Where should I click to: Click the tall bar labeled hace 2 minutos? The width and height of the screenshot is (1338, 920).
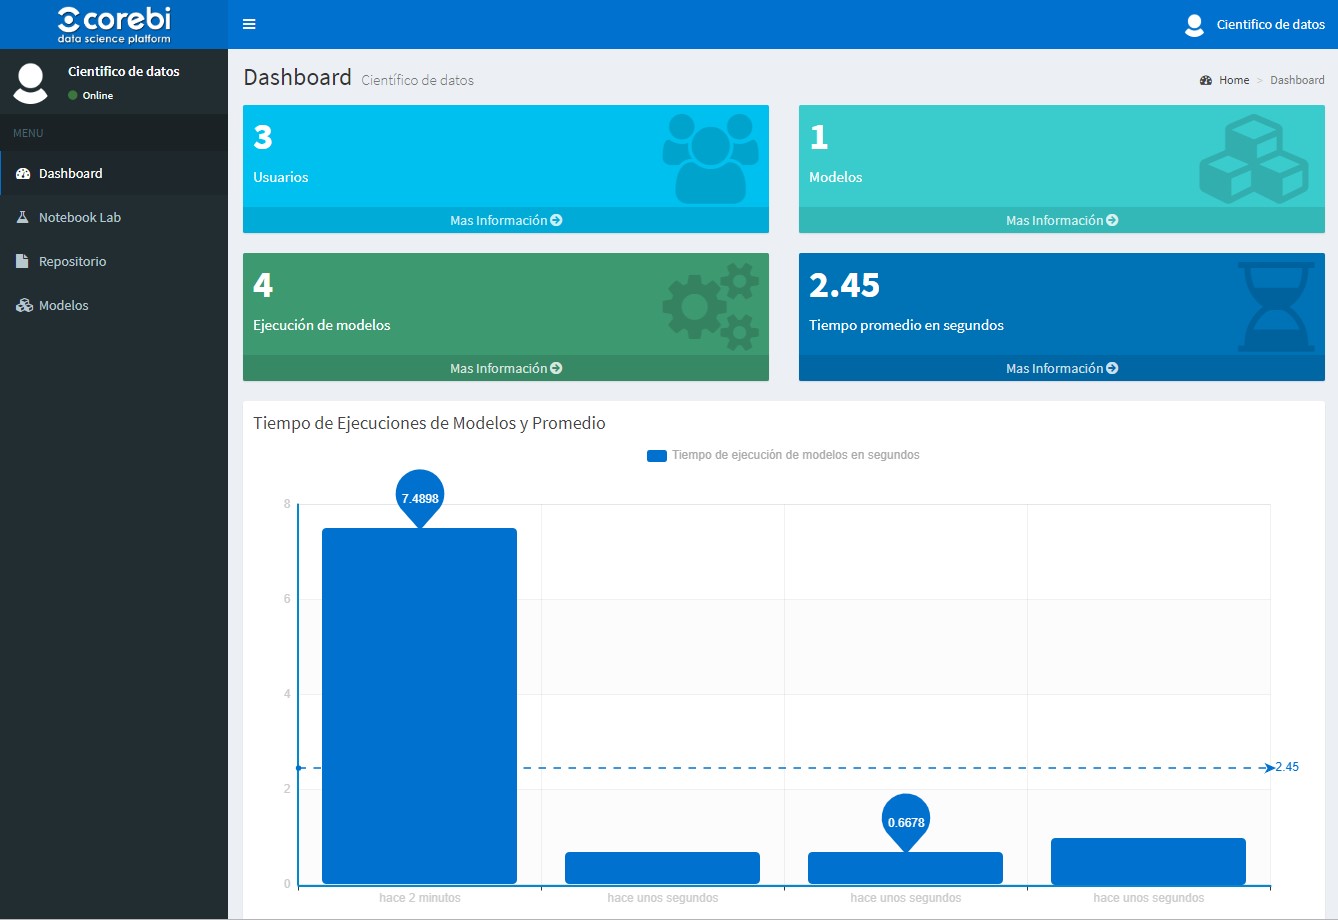(x=419, y=706)
